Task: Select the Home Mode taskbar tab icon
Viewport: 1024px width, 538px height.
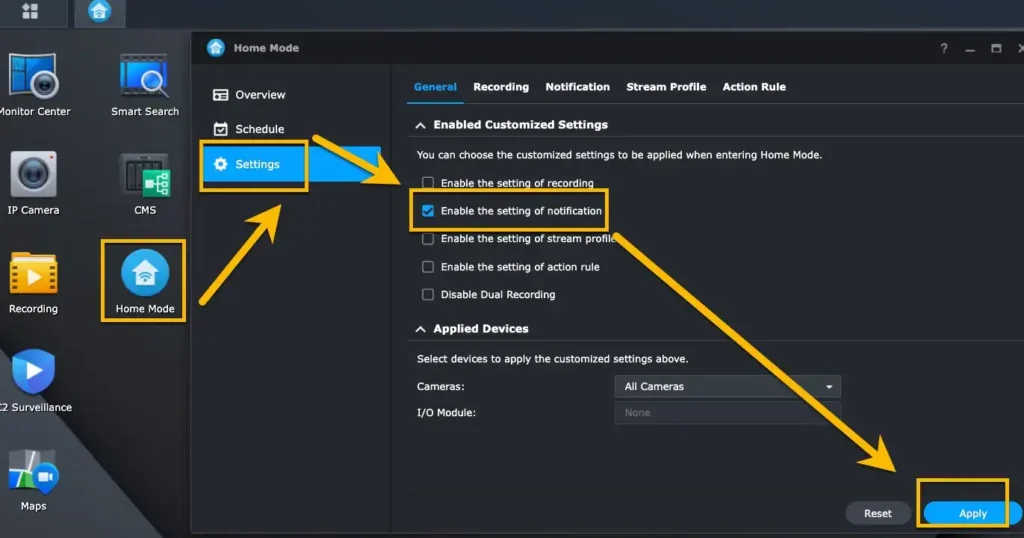Action: click(x=99, y=11)
